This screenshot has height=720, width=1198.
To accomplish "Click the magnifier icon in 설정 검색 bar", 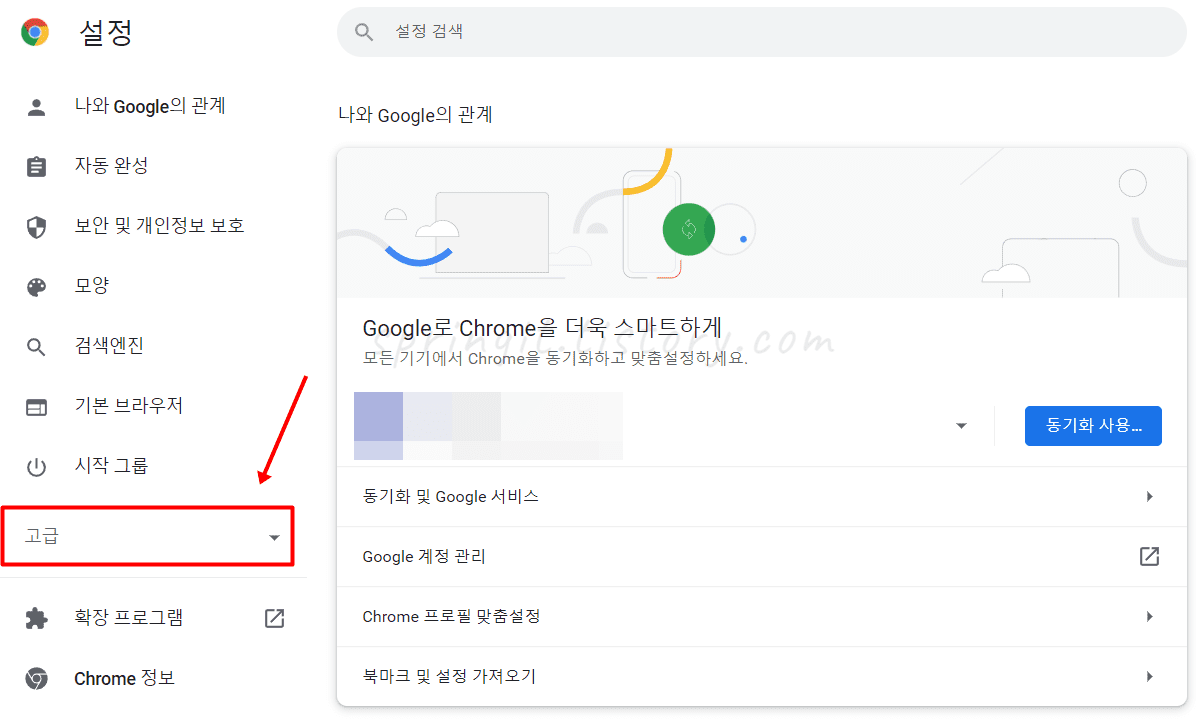I will click(x=364, y=32).
